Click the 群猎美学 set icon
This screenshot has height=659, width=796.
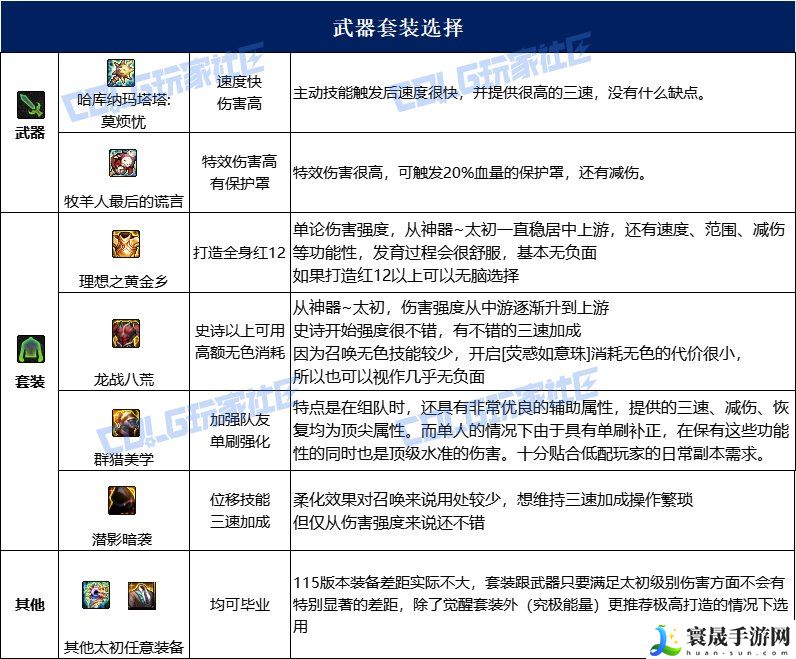click(x=126, y=423)
